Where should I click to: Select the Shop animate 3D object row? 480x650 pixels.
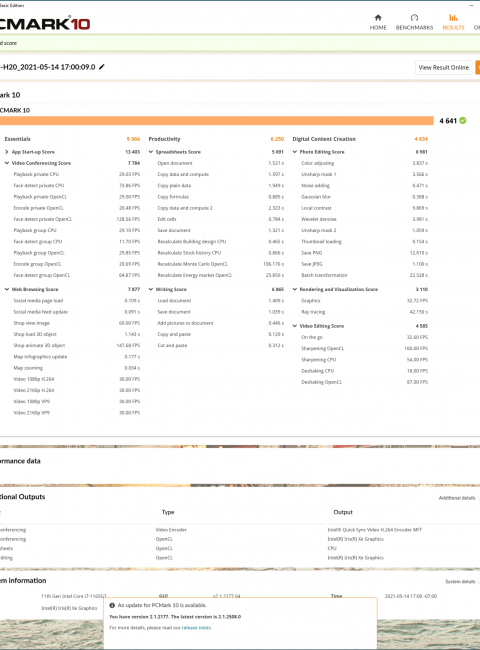(77, 345)
